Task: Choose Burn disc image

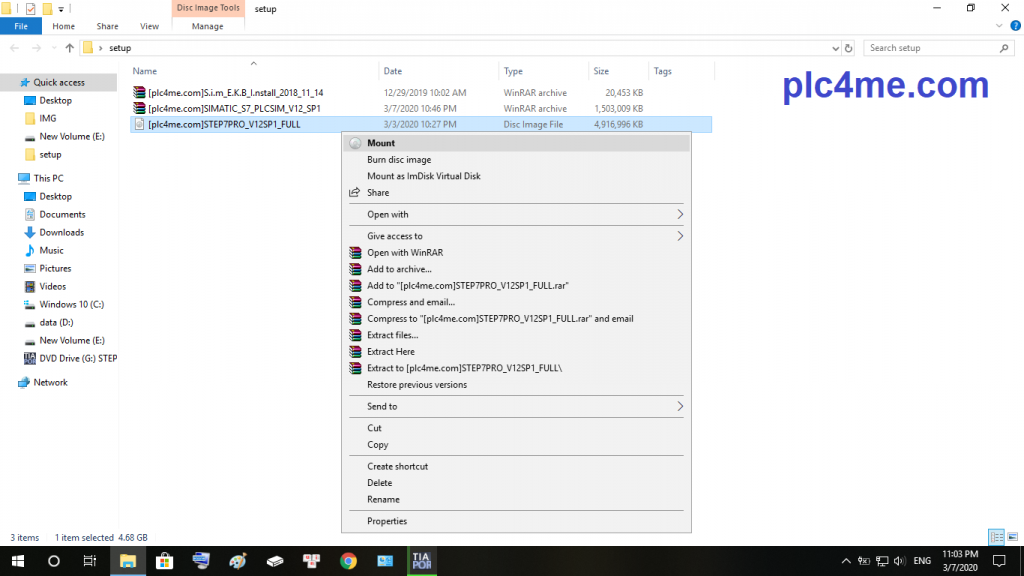Action: click(399, 159)
